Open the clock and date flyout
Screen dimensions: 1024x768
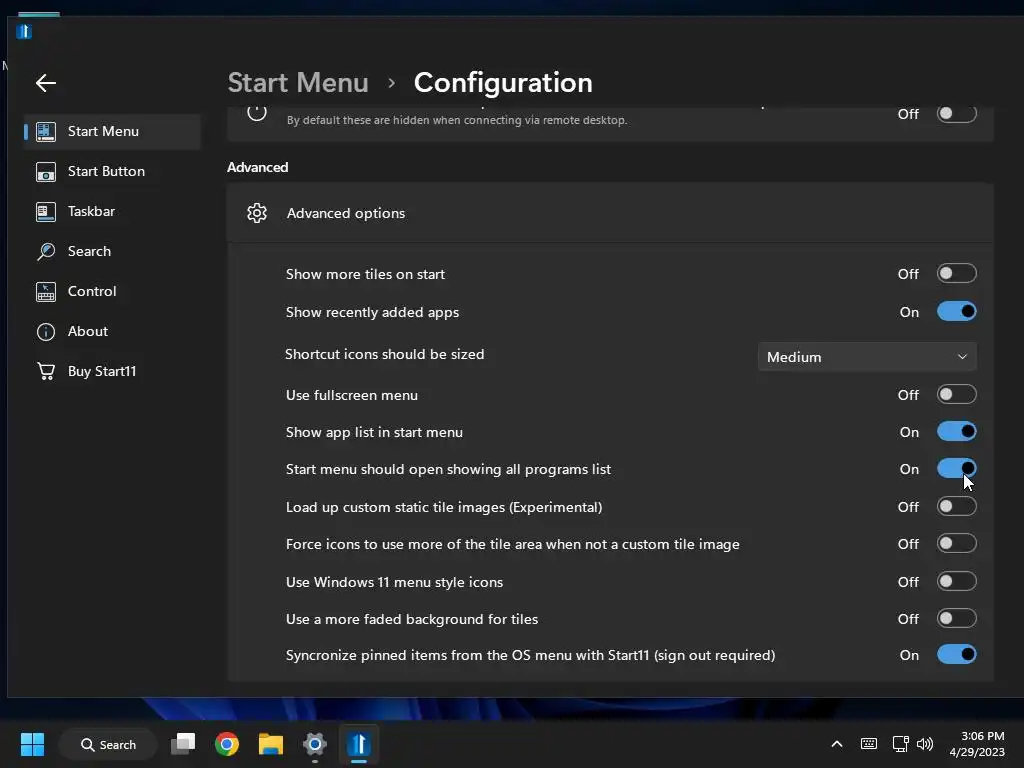pyautogui.click(x=977, y=744)
